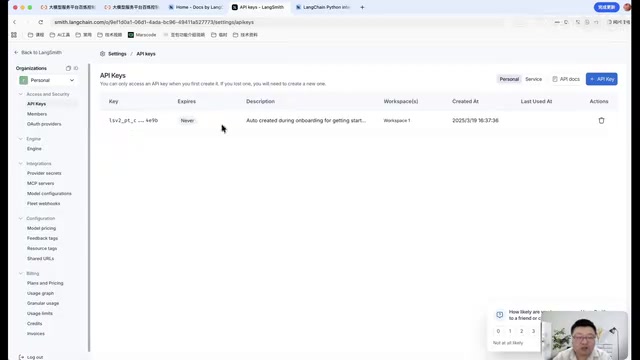
Task: Select the API keys - LangSmith browser tab
Action: [258, 7]
